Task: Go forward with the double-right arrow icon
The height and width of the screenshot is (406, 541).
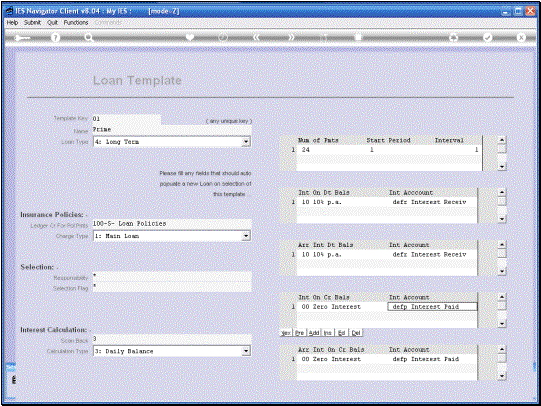Action: point(292,37)
